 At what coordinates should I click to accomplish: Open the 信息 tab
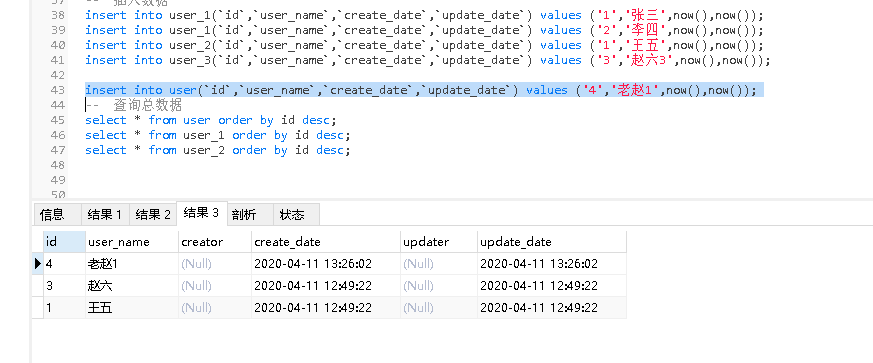(x=57, y=215)
